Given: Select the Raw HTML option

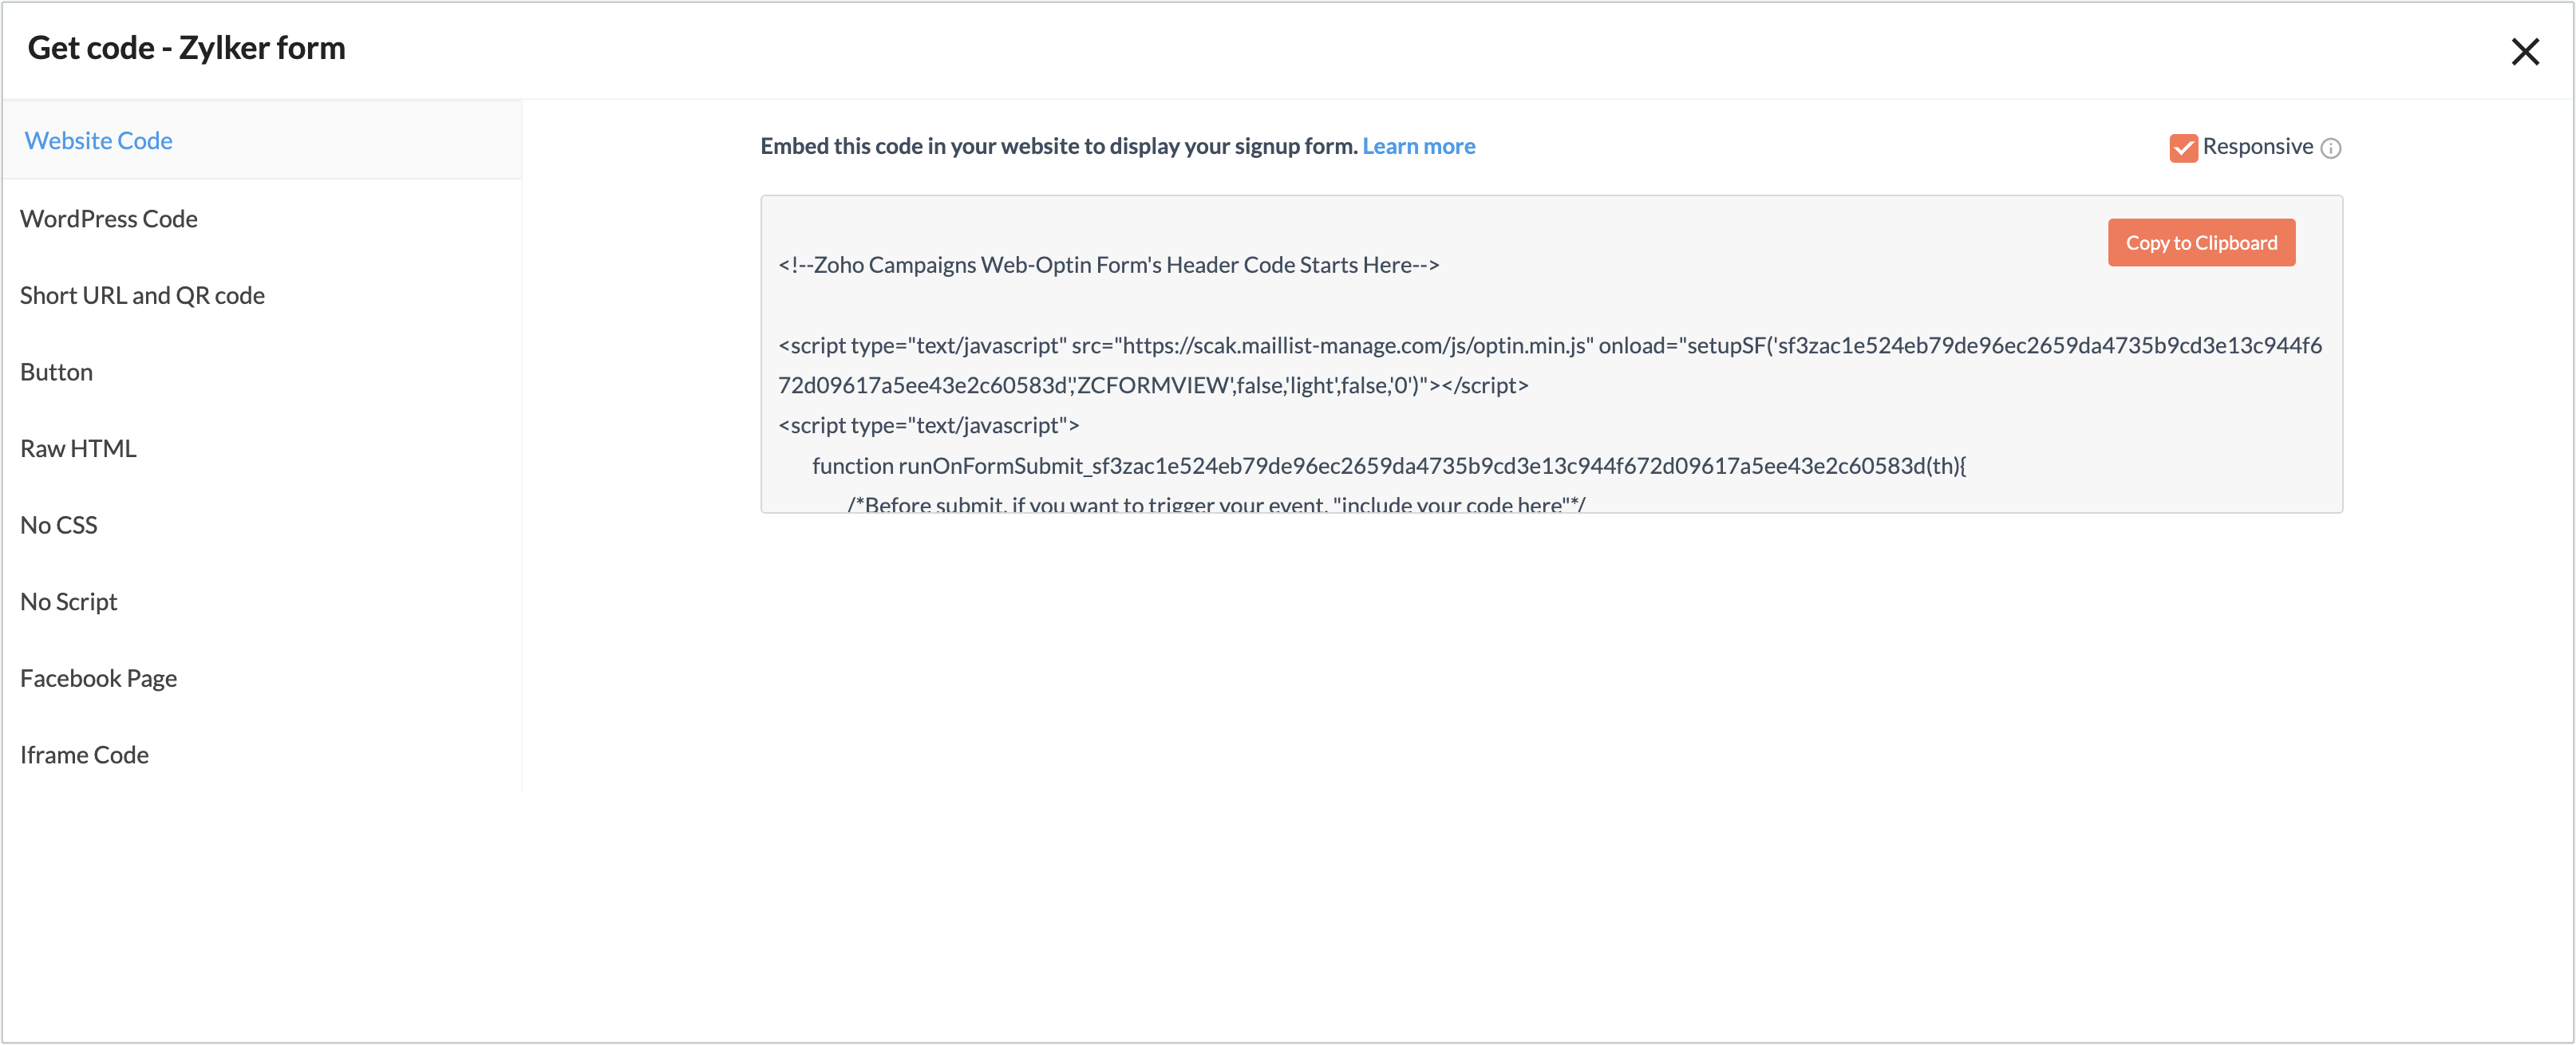Looking at the screenshot, I should pos(78,448).
